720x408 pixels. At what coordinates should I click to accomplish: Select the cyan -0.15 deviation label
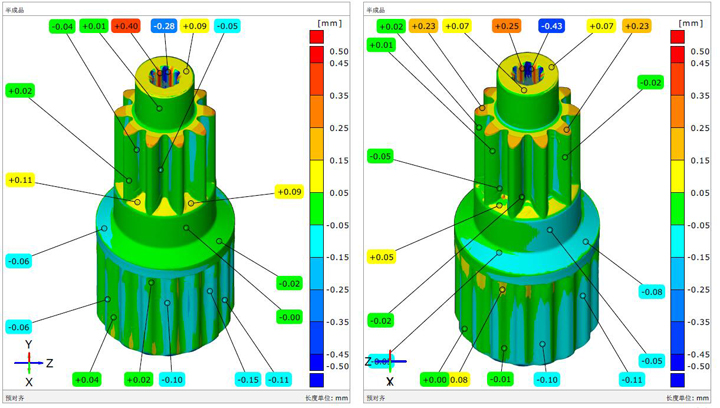tap(249, 379)
